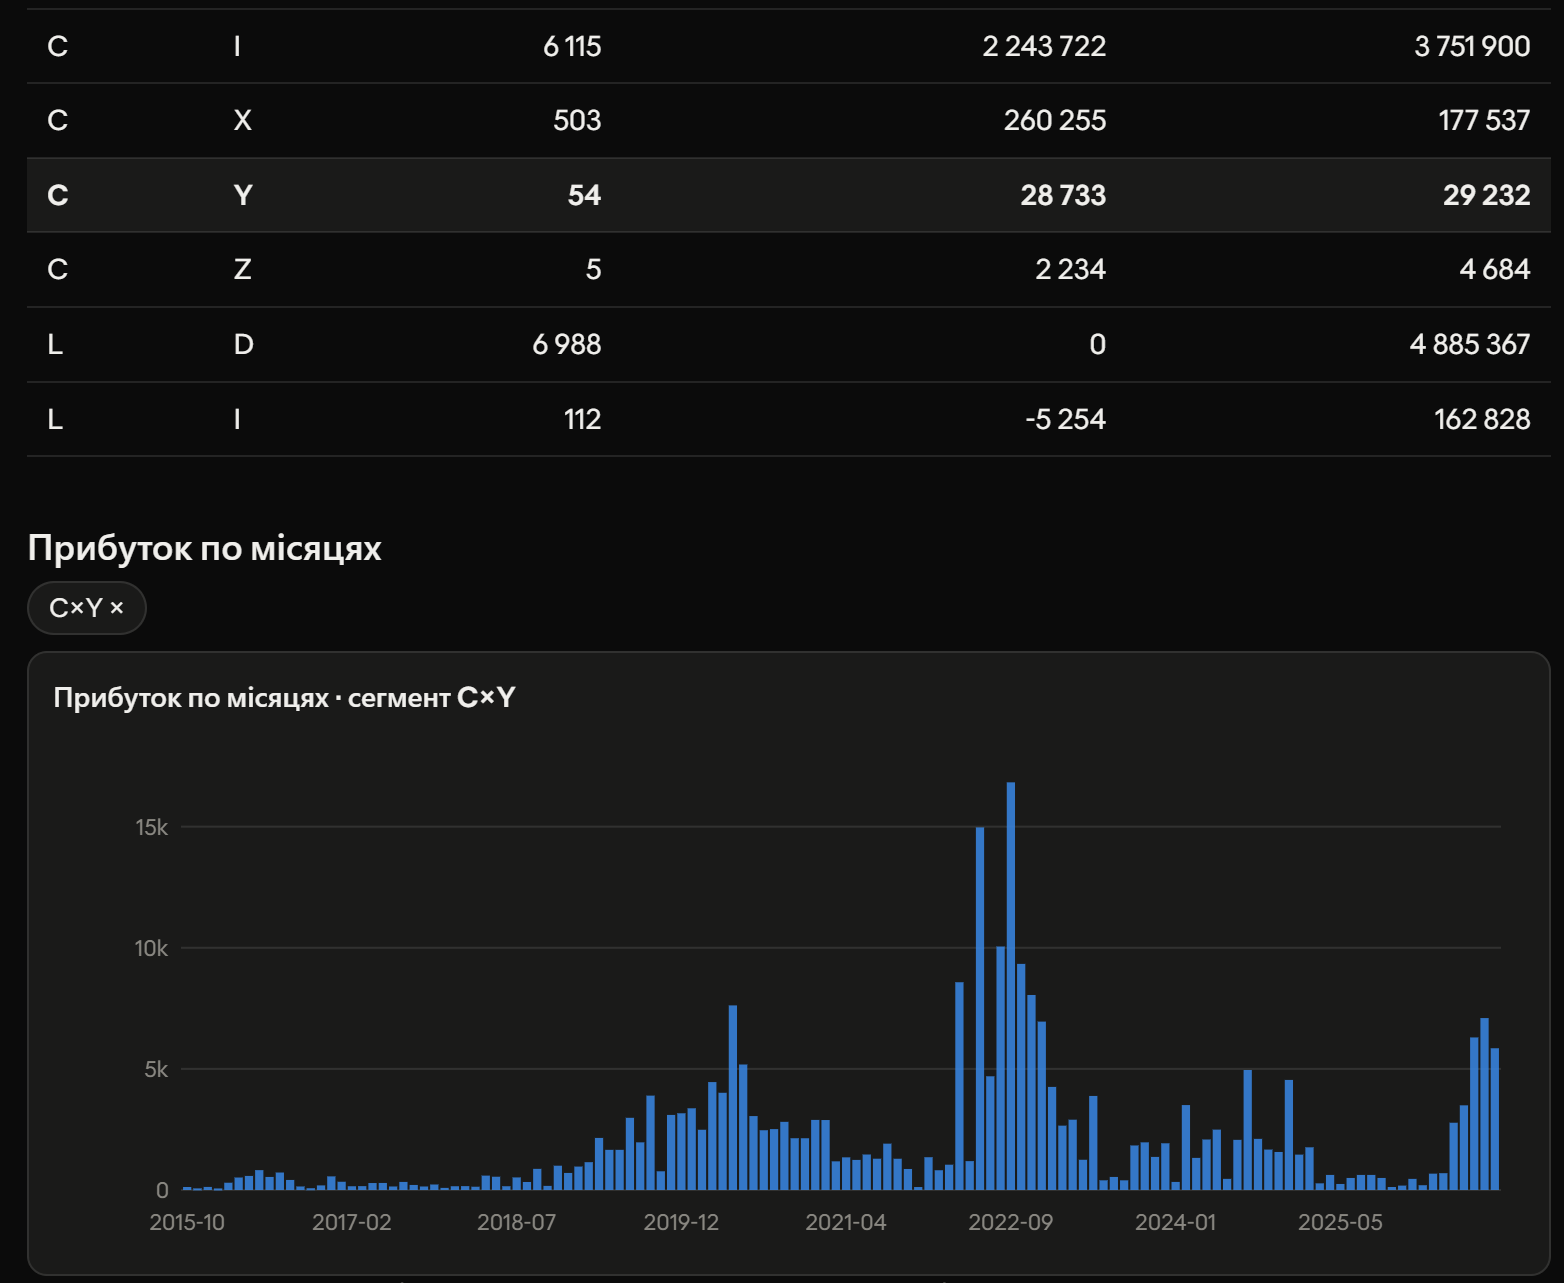The image size is (1564, 1283).
Task: Click the 2024-01 axis label
Action: [1175, 1222]
